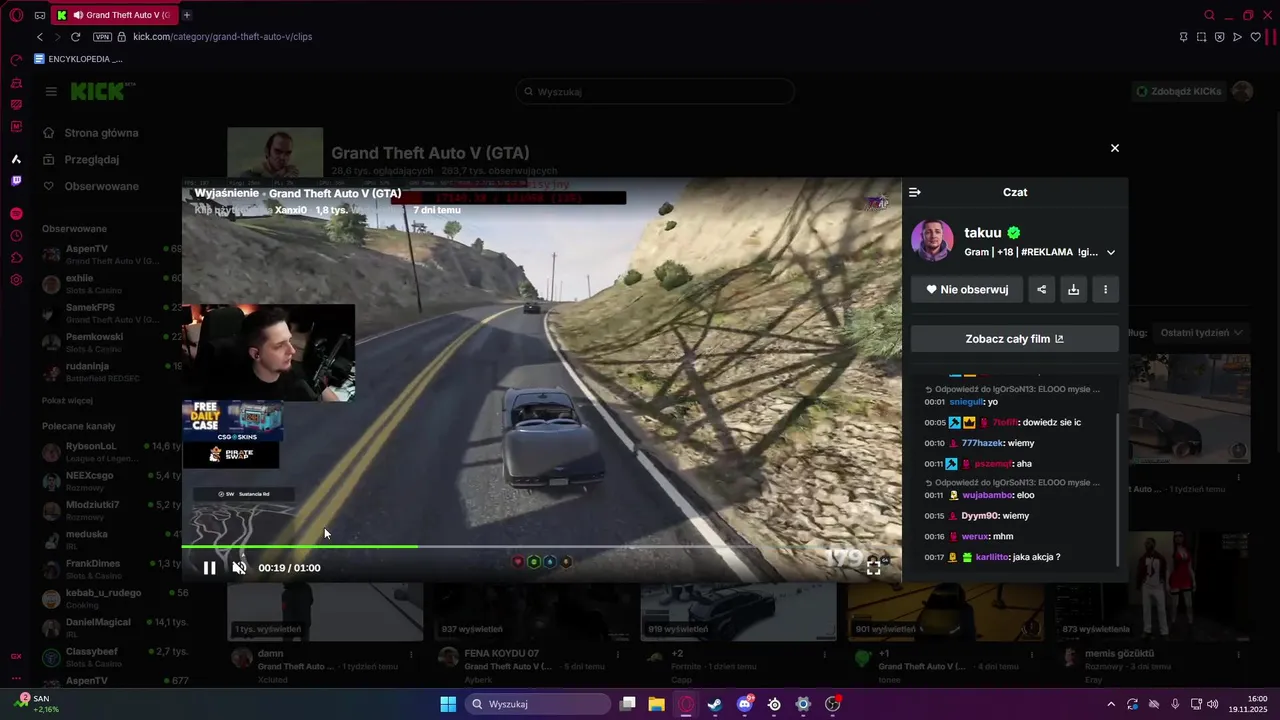Share the clip icon
The width and height of the screenshot is (1280, 720).
point(1041,290)
